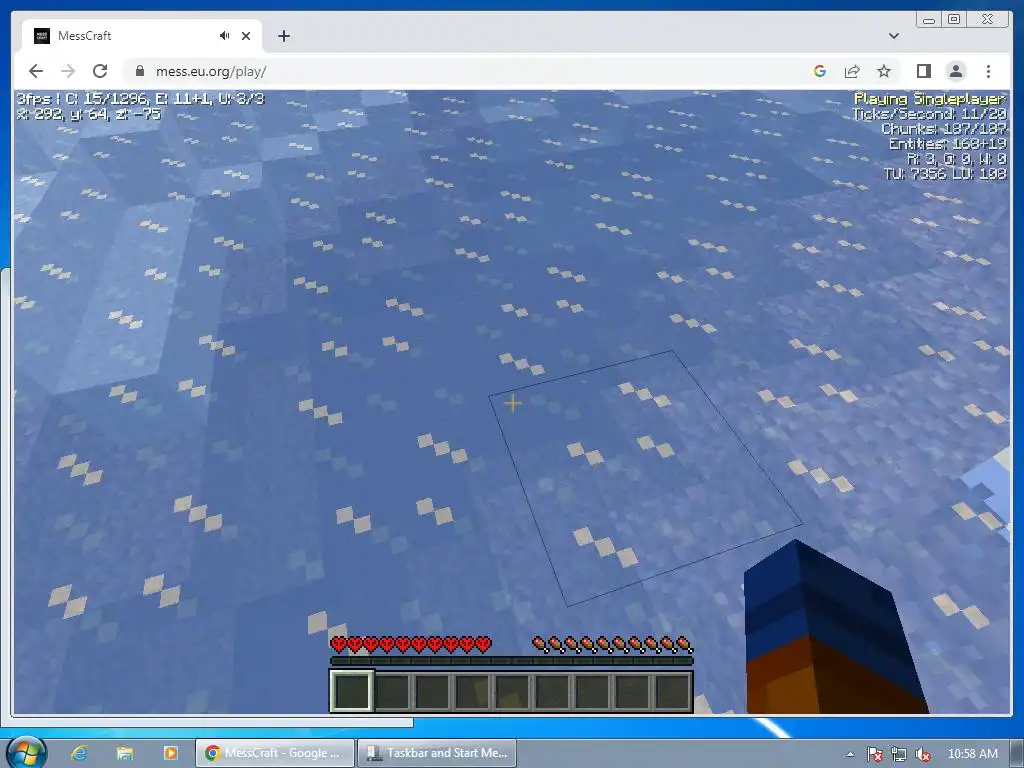Click the leftmost heart in health bar
Screen dimensions: 1024x768
point(339,645)
